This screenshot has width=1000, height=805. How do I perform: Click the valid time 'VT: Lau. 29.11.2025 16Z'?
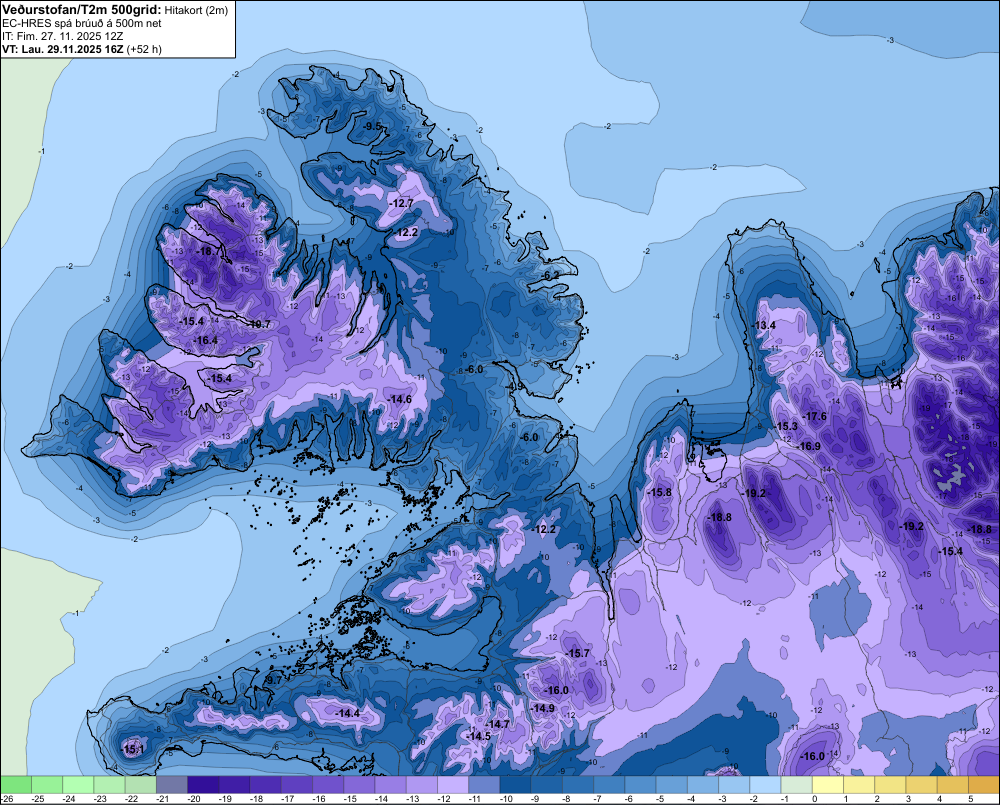[x=63, y=49]
